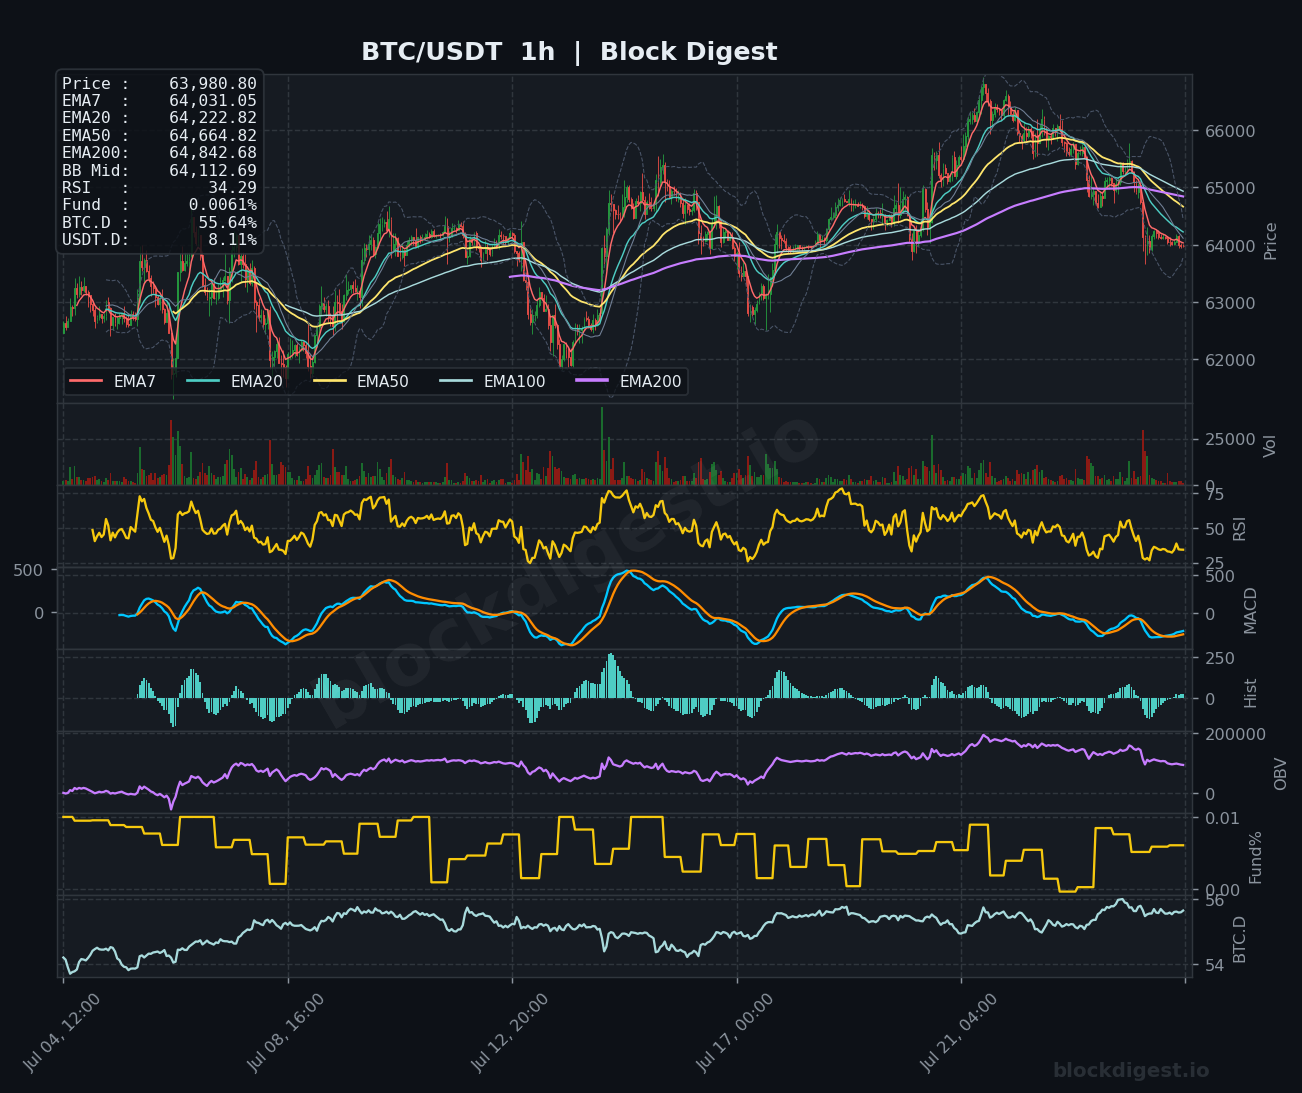Click the EMA20 legend entry
Image resolution: width=1302 pixels, height=1093 pixels.
[234, 381]
